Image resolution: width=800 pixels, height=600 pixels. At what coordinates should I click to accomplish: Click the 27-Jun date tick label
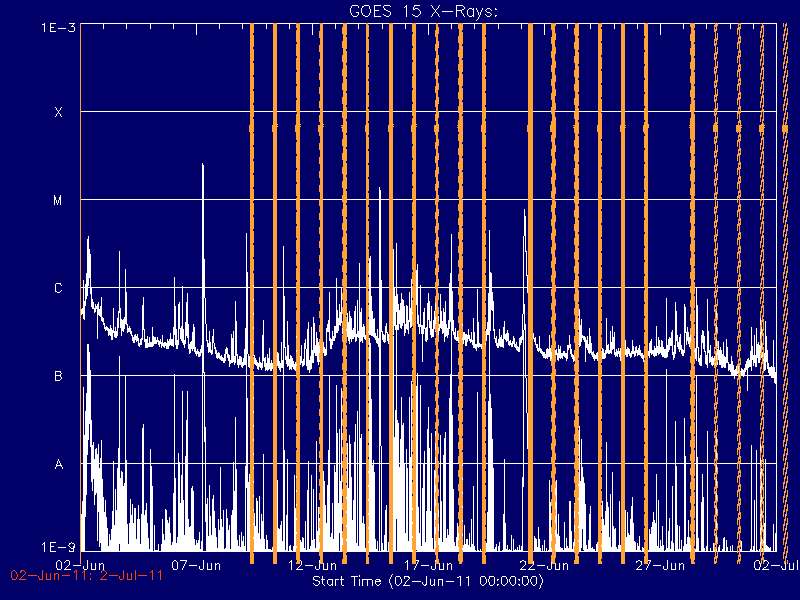(660, 565)
